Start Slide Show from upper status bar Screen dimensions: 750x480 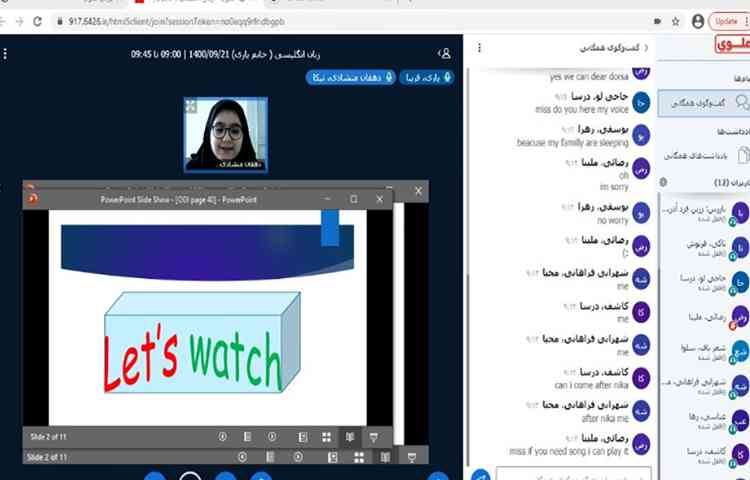click(x=374, y=437)
